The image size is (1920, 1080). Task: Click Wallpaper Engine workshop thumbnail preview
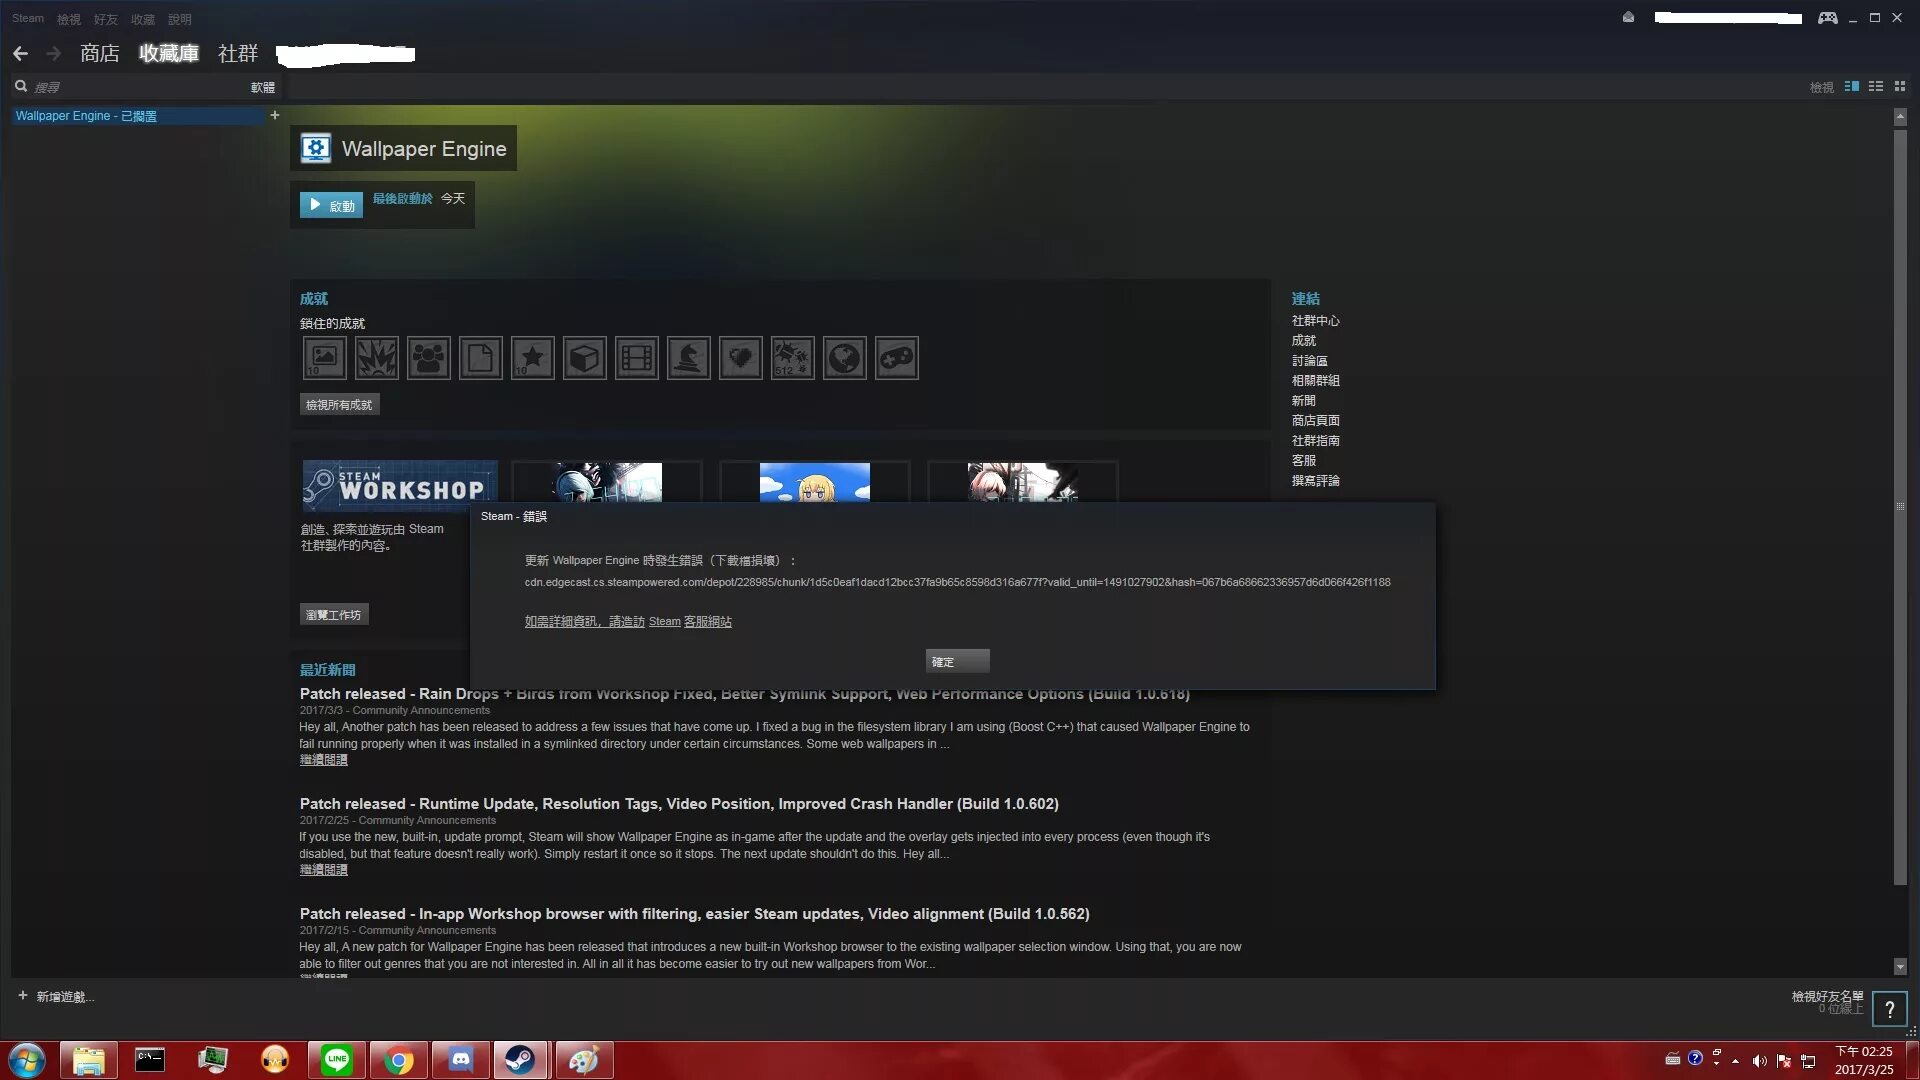pyautogui.click(x=607, y=481)
